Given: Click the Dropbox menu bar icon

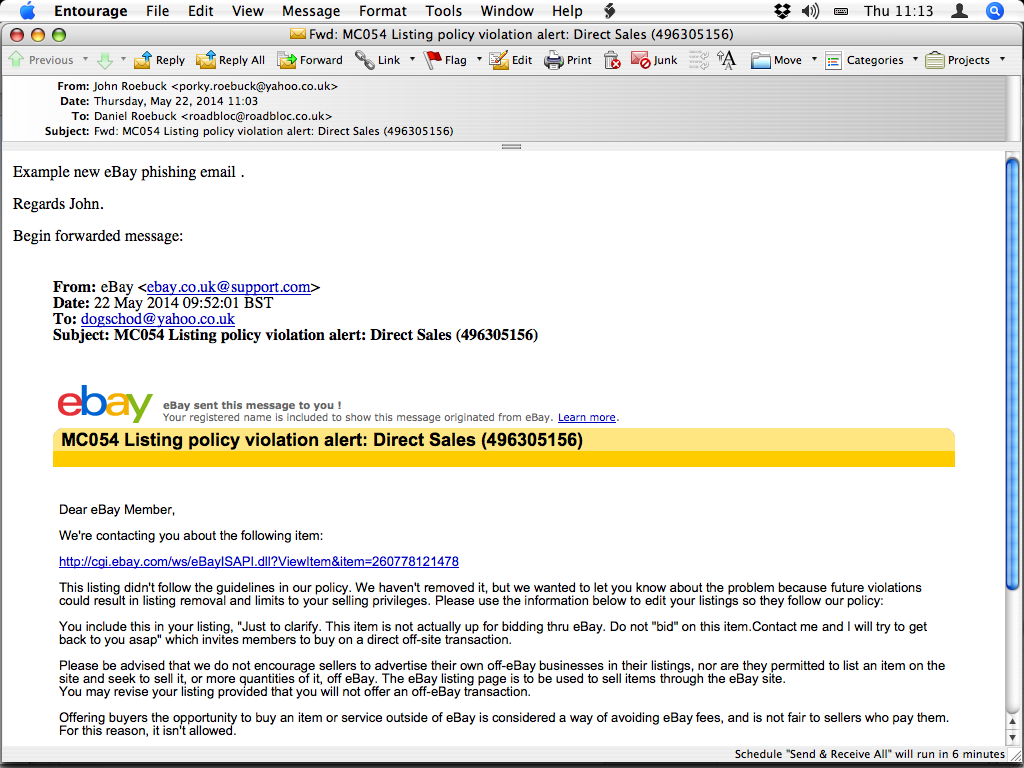Looking at the screenshot, I should click(x=782, y=11).
